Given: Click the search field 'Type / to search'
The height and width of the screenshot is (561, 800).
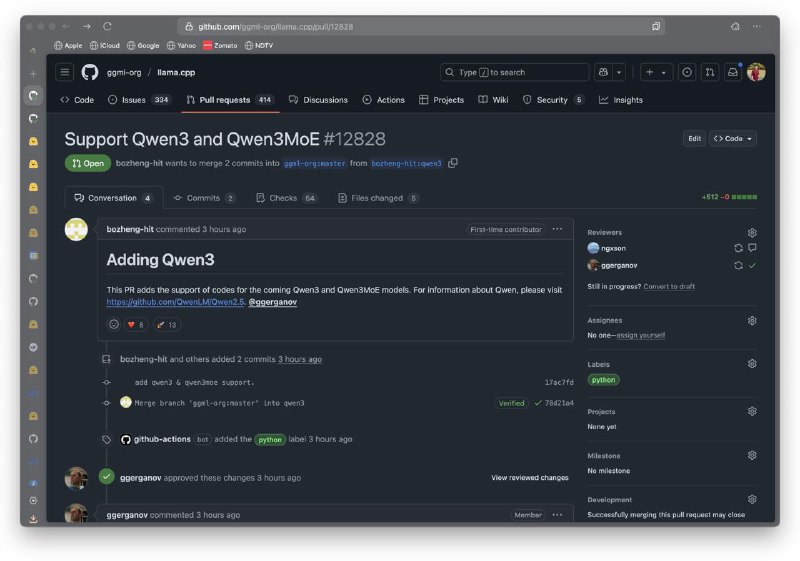Looking at the screenshot, I should (514, 72).
